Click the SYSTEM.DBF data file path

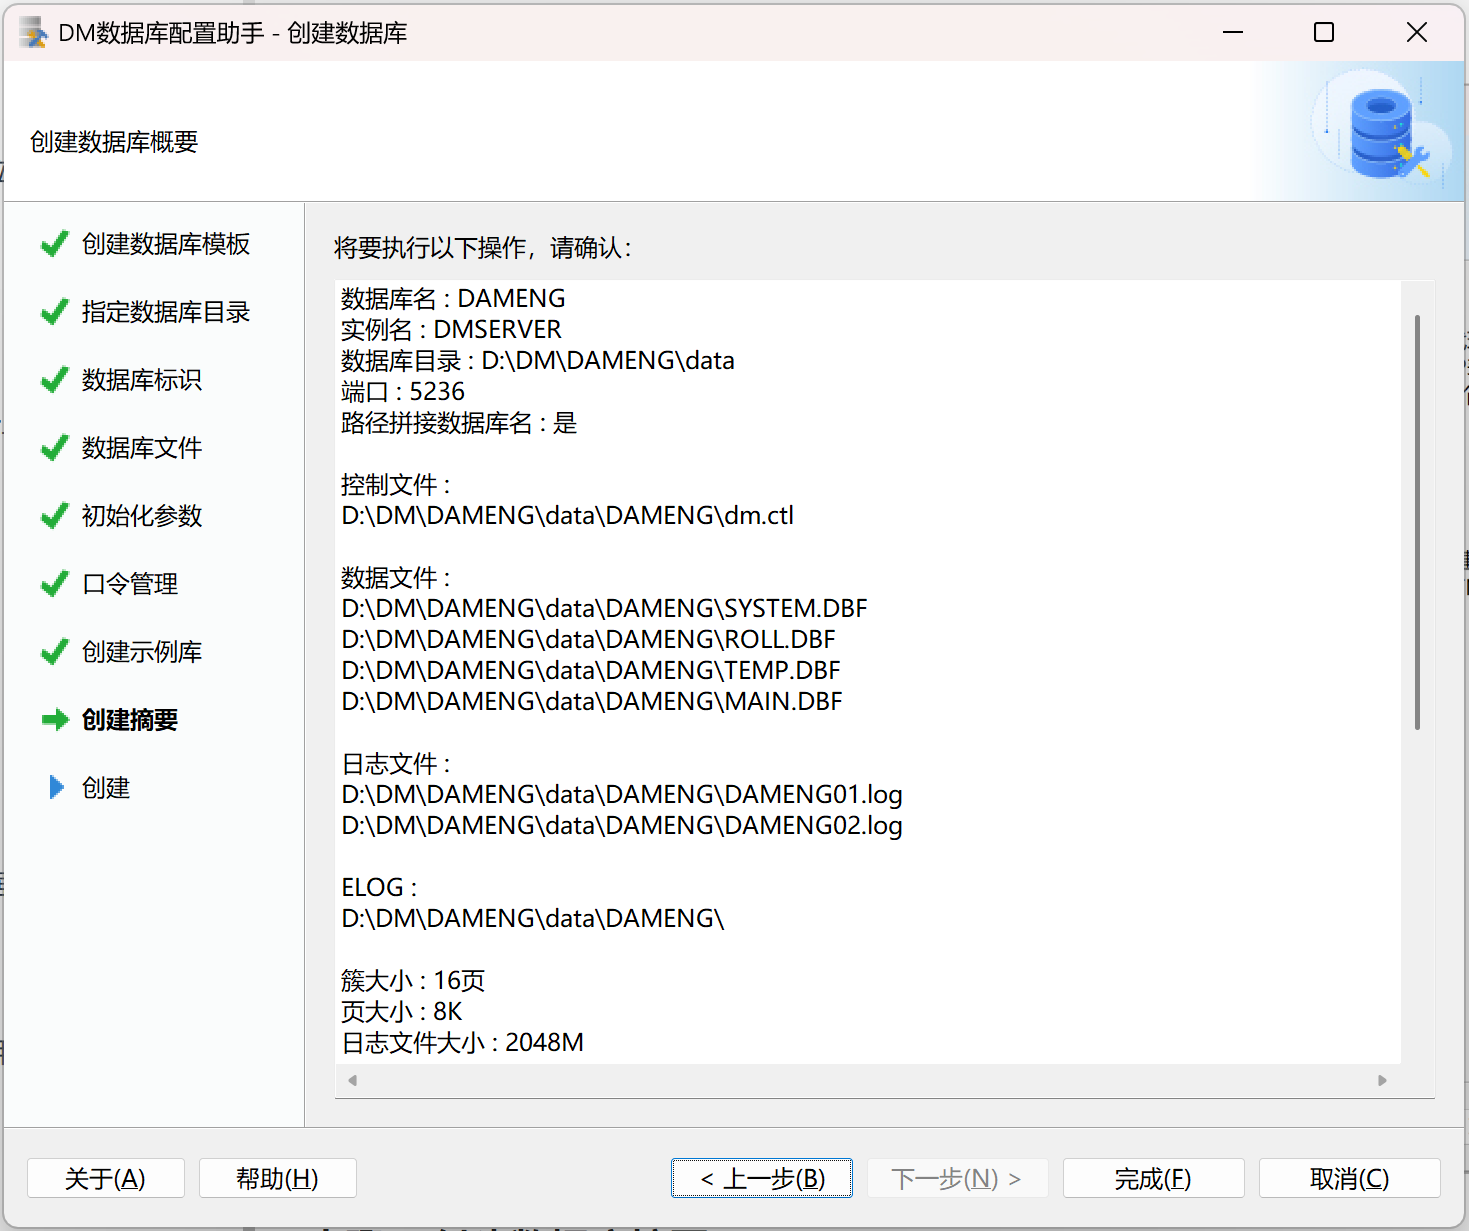(x=604, y=608)
